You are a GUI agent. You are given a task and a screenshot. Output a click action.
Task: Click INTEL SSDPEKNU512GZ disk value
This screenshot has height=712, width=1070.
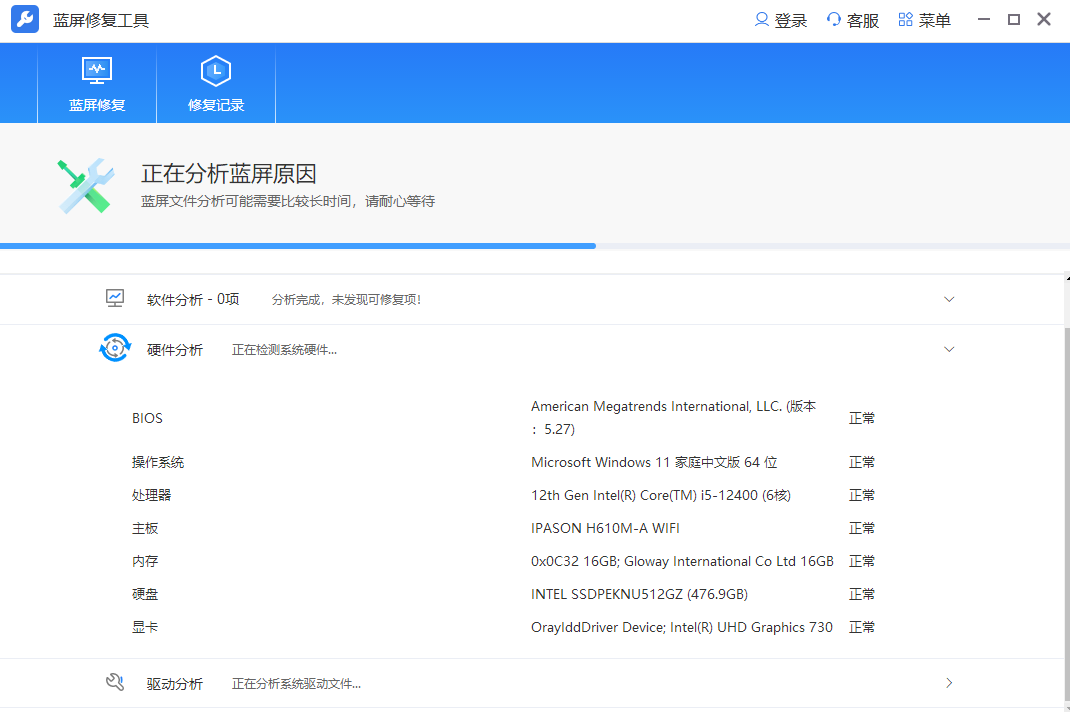coord(639,594)
